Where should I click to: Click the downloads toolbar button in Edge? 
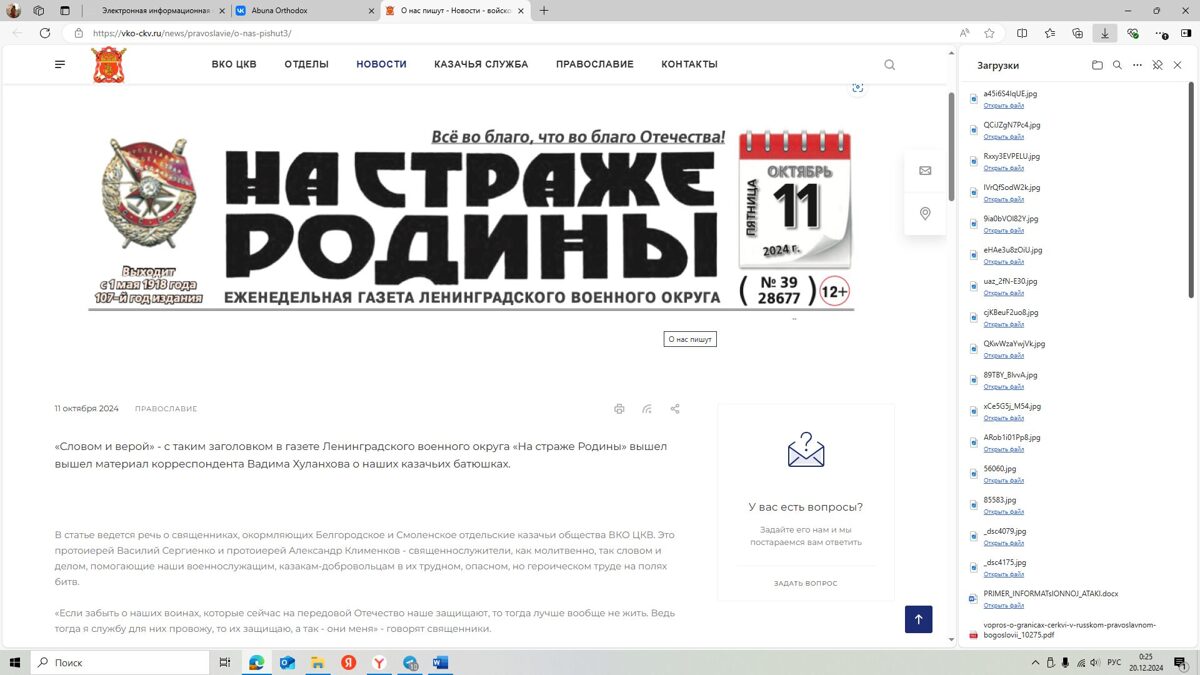click(1104, 33)
